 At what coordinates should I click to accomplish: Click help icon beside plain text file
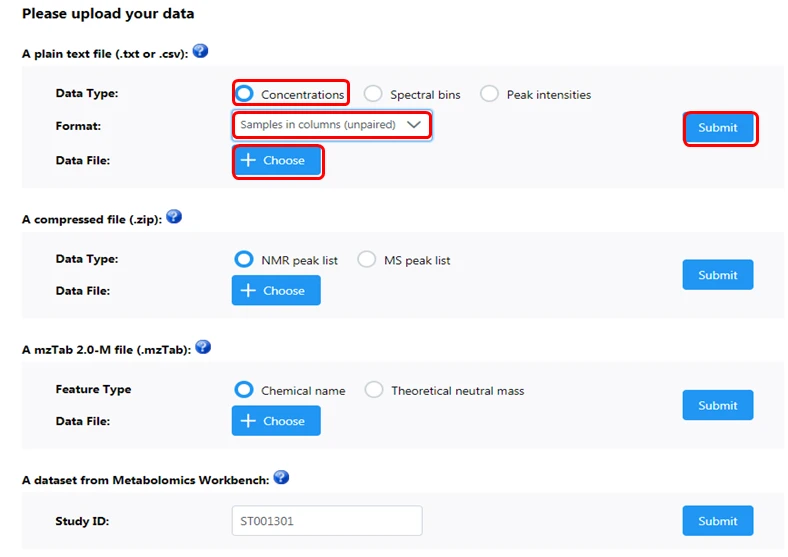tap(200, 51)
